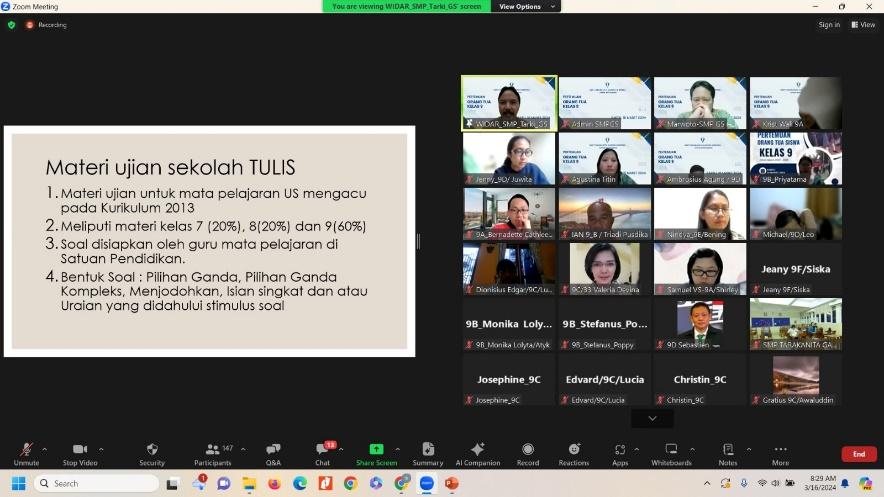Expand audio options arrow next to Unmute
This screenshot has height=497, width=884.
pos(45,449)
